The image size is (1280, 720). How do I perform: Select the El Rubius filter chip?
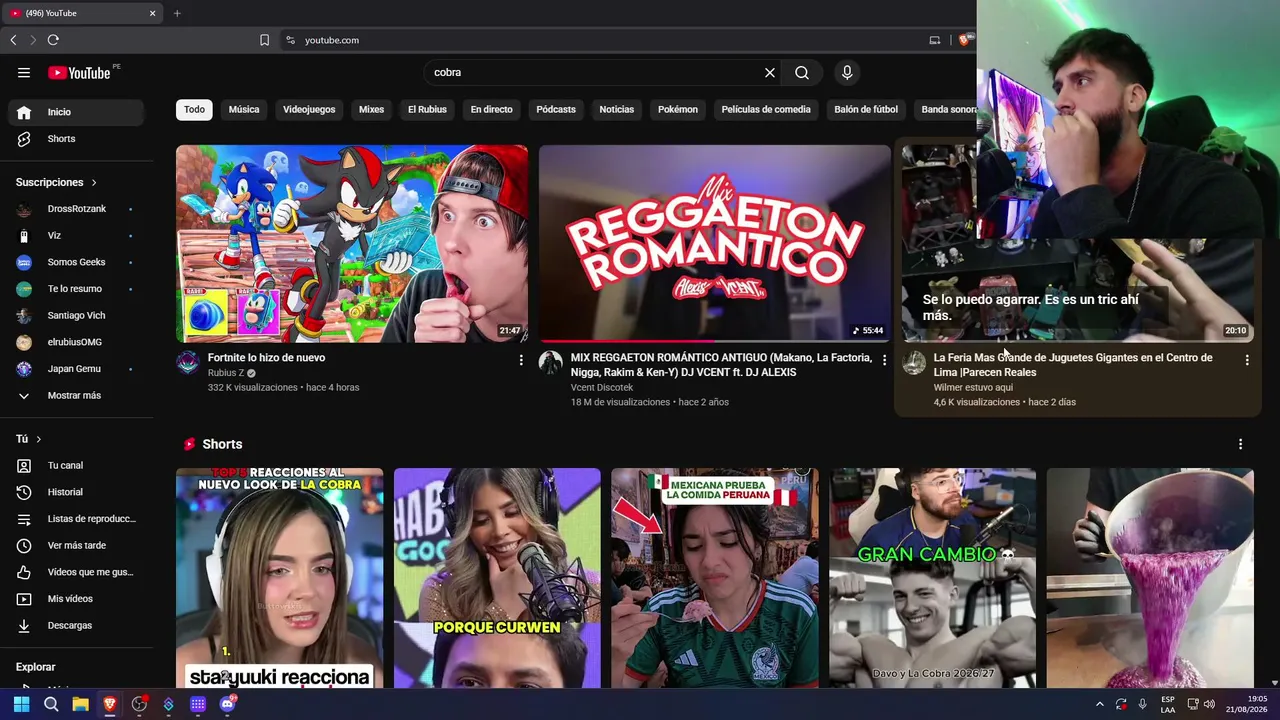coord(427,109)
